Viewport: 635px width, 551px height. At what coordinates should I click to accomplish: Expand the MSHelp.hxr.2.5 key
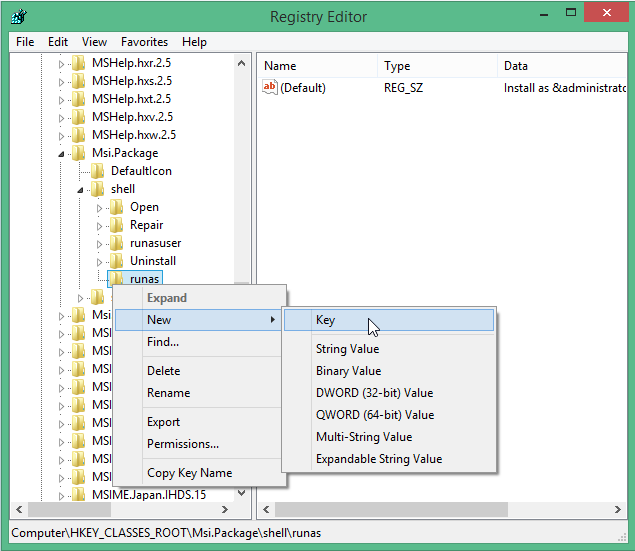coord(61,64)
